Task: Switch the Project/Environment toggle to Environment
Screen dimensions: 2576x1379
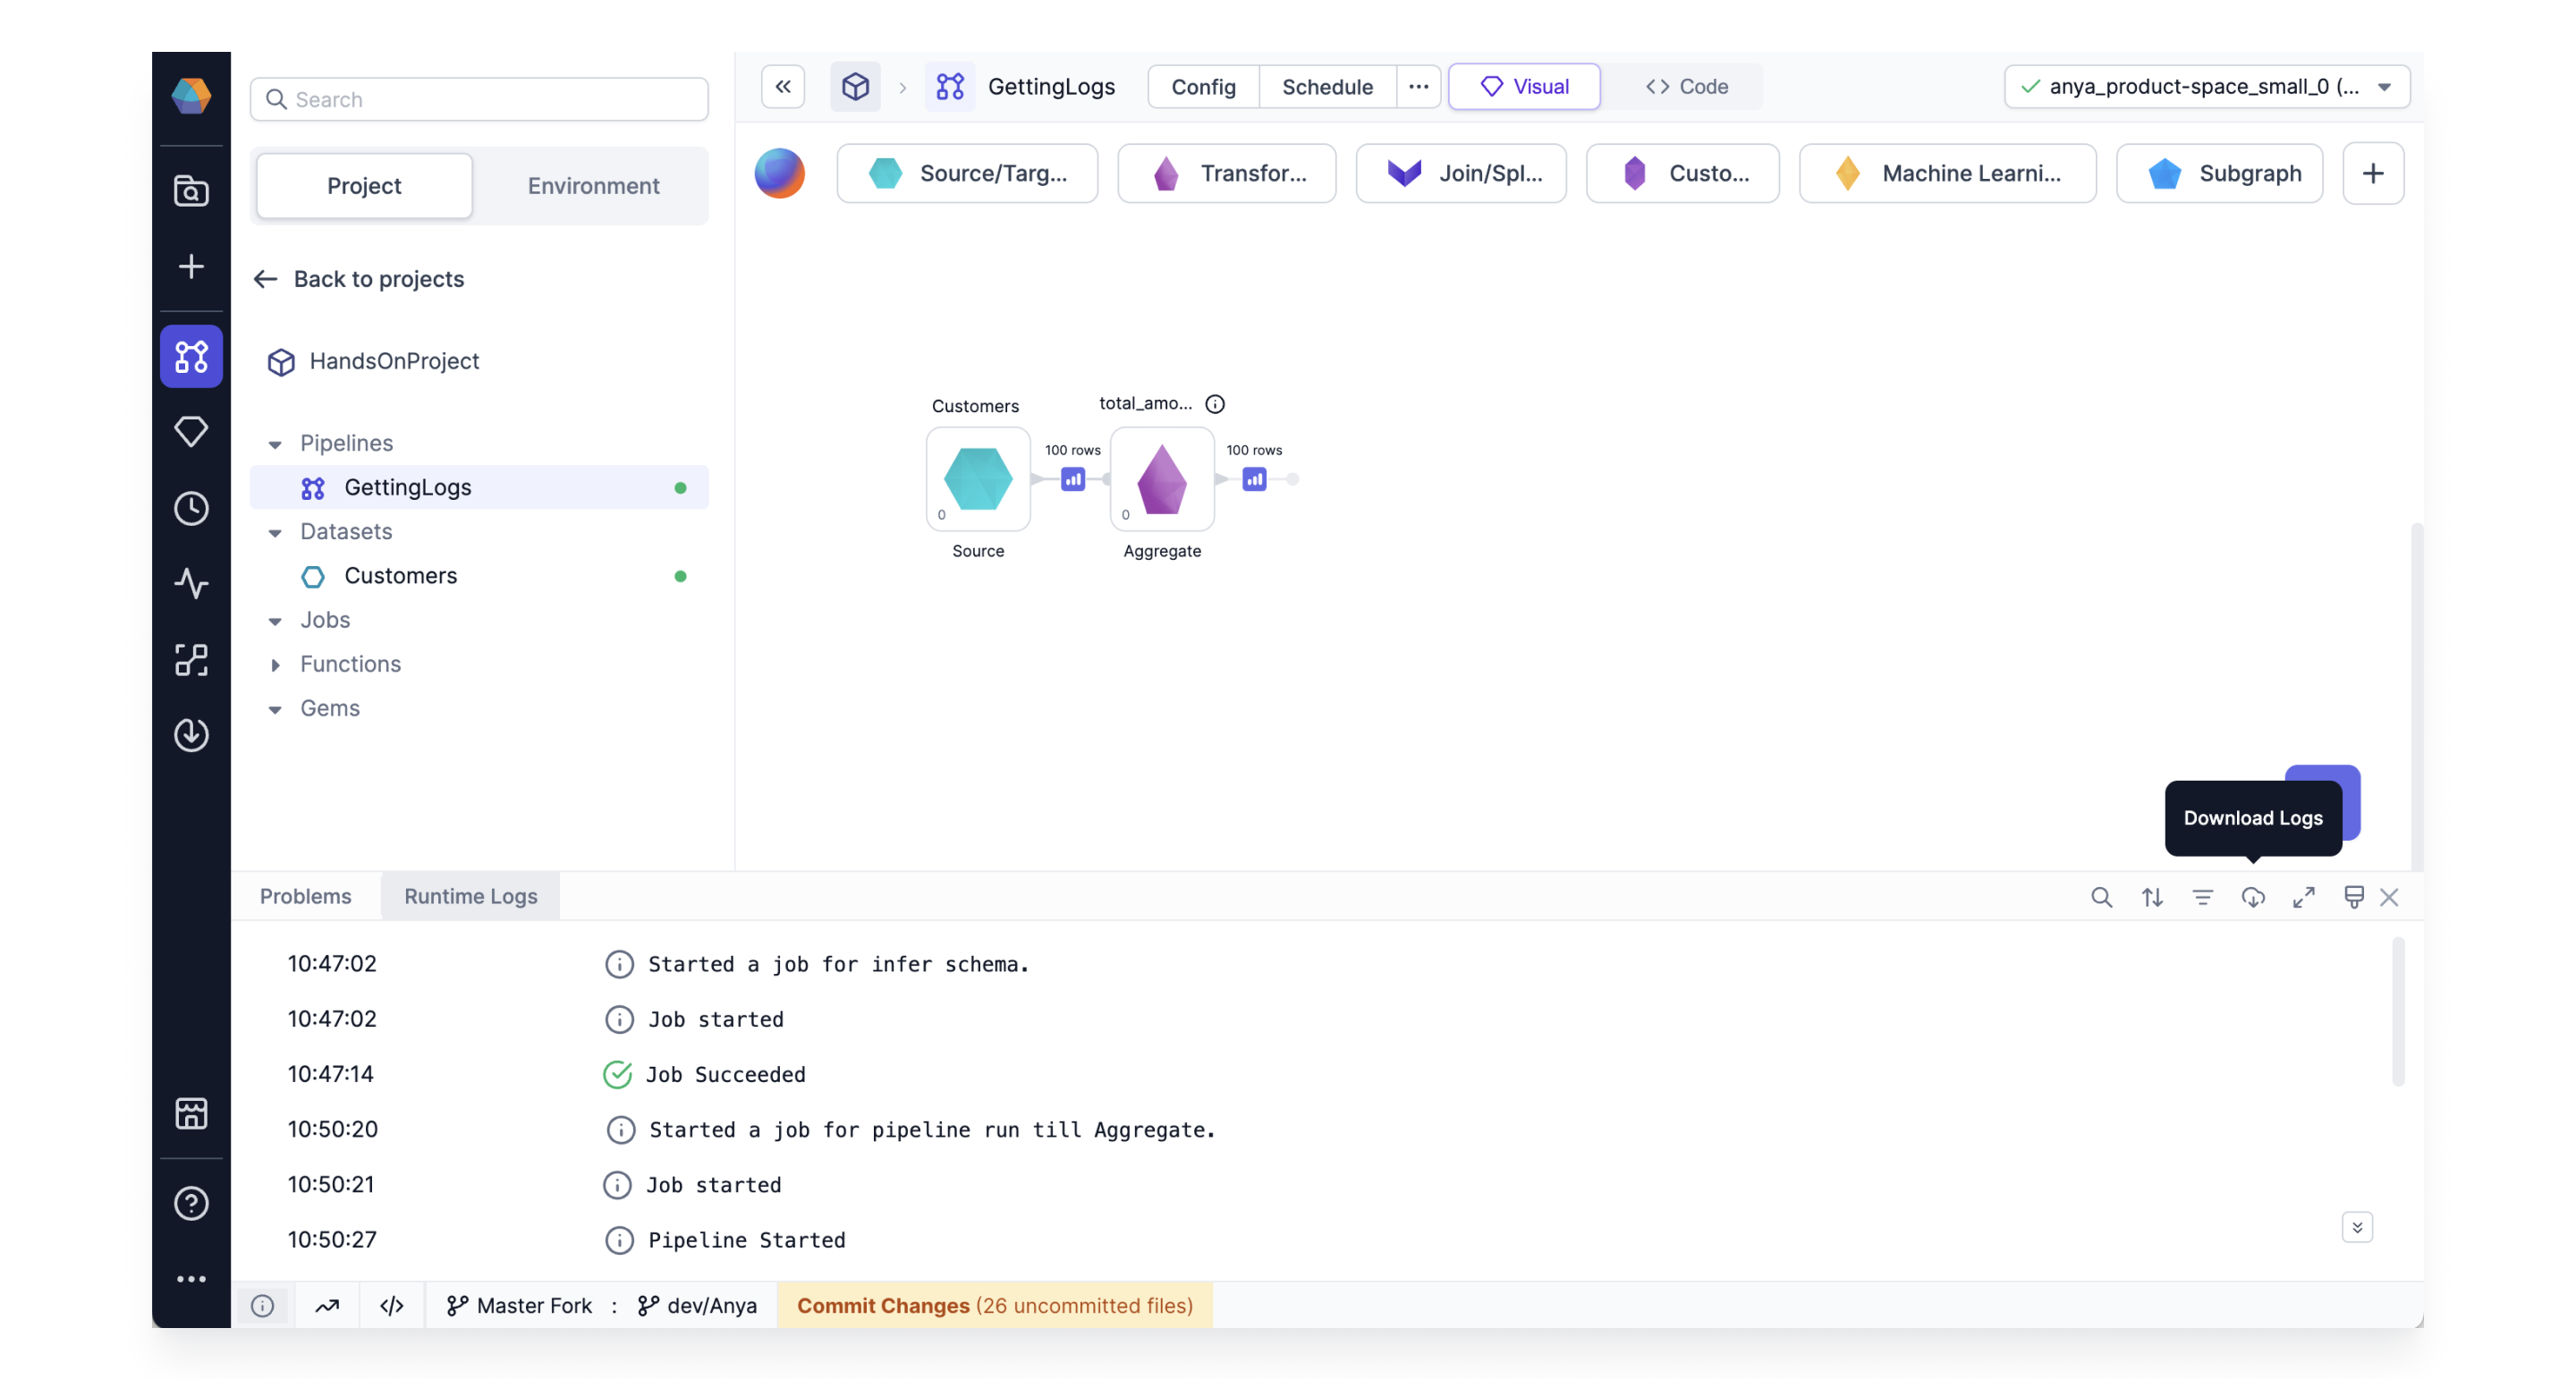Action: (x=593, y=185)
